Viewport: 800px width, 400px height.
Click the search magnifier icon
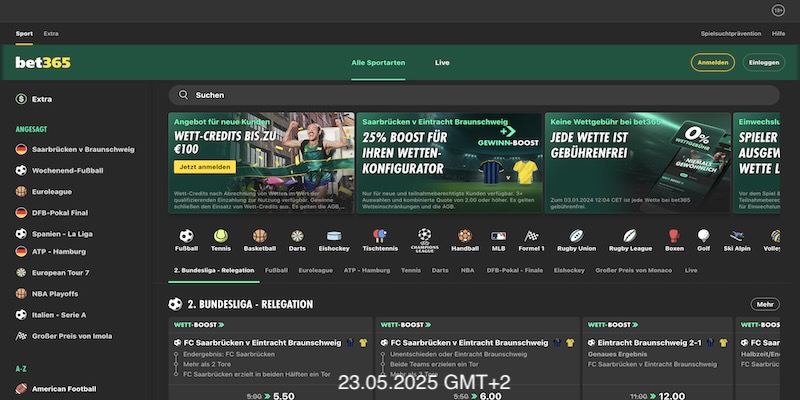[184, 95]
